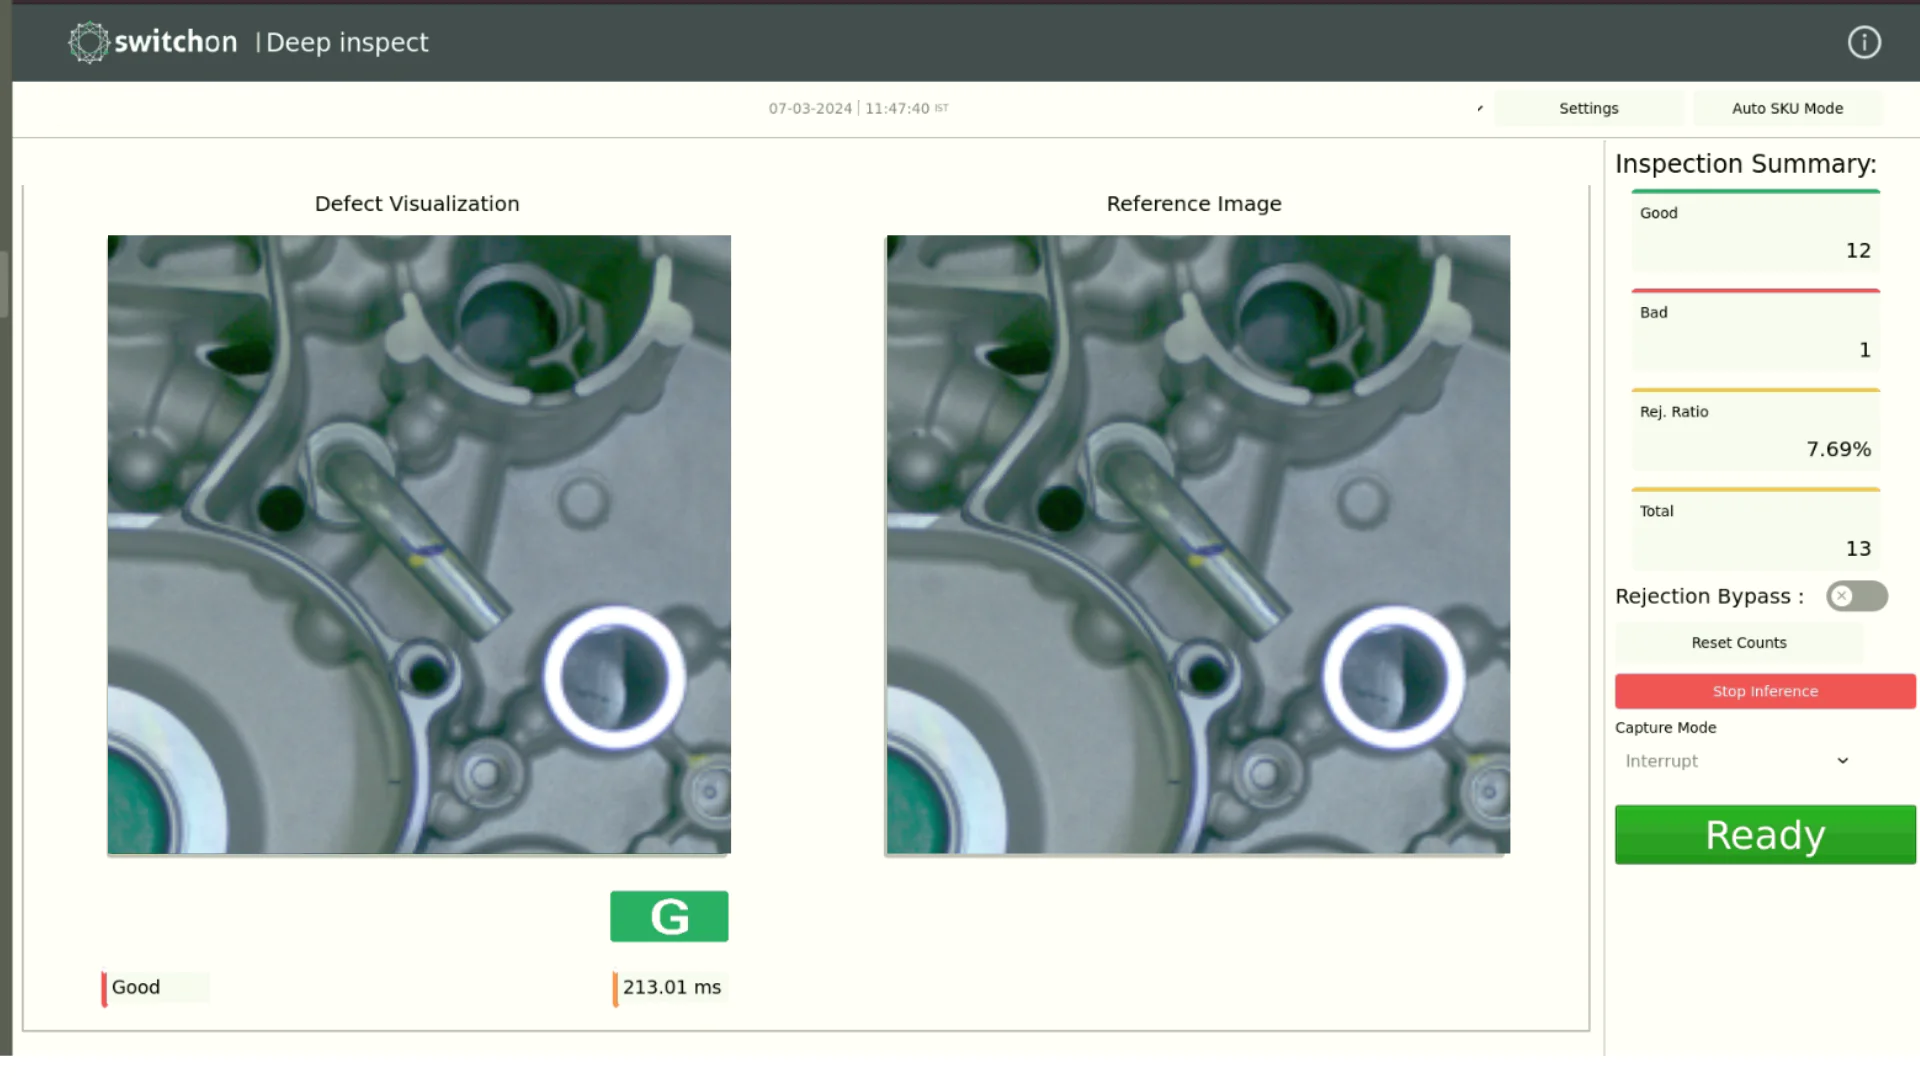The width and height of the screenshot is (1920, 1080).
Task: Expand the chevron next to Settings
Action: pyautogui.click(x=1479, y=108)
